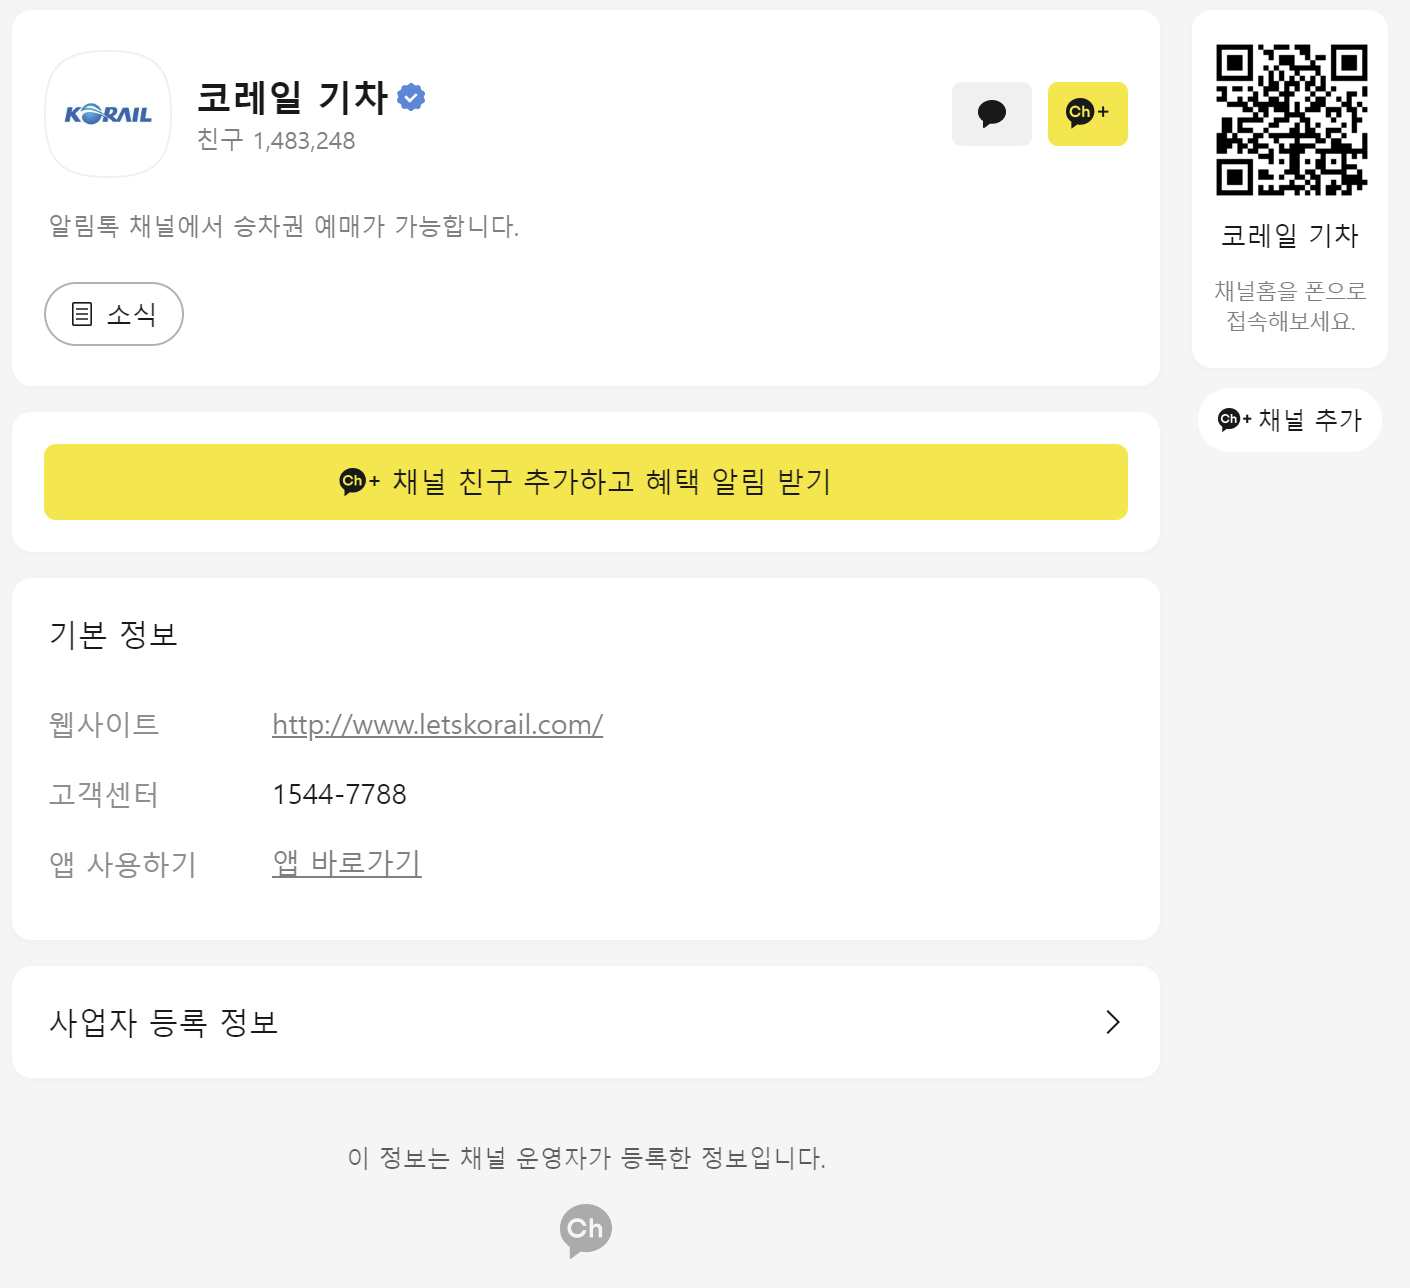
Task: Click the channel QR code
Action: click(x=1291, y=120)
